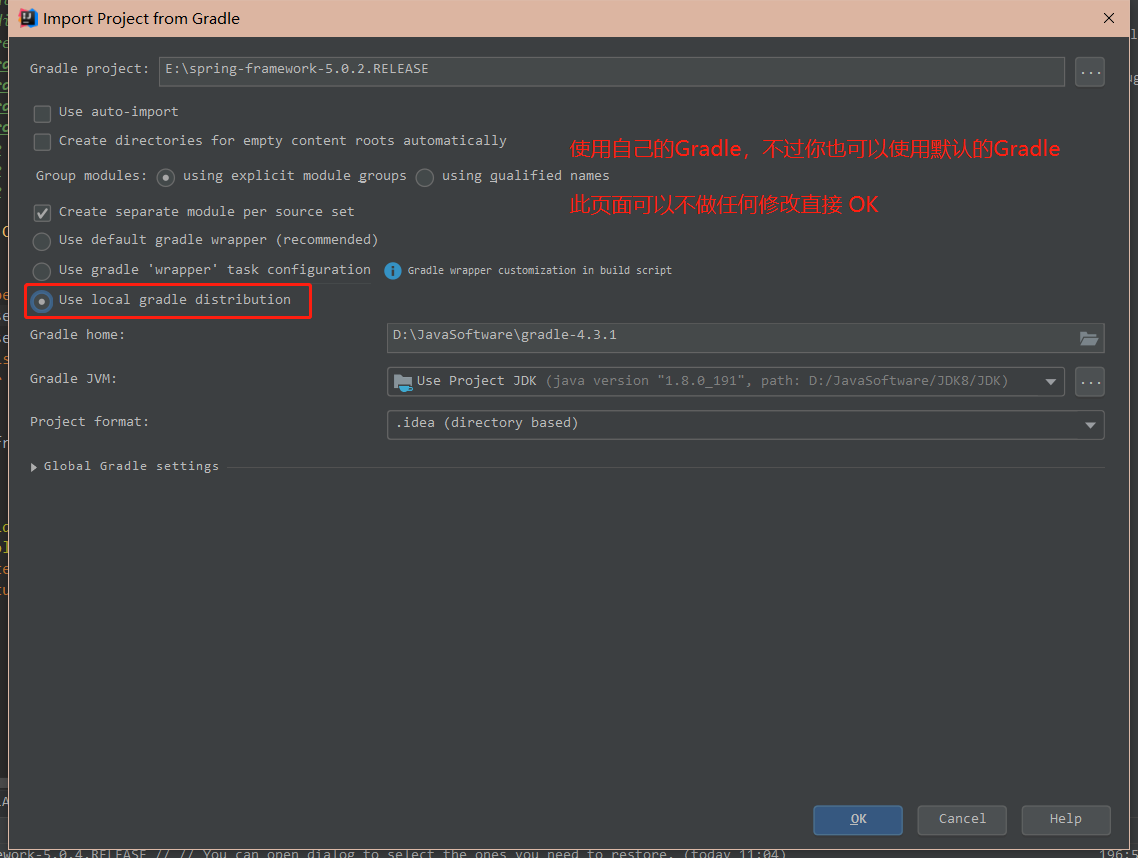Click Gradle wrapper customization in build script text
Viewport: 1138px width, 858px height.
coord(539,271)
